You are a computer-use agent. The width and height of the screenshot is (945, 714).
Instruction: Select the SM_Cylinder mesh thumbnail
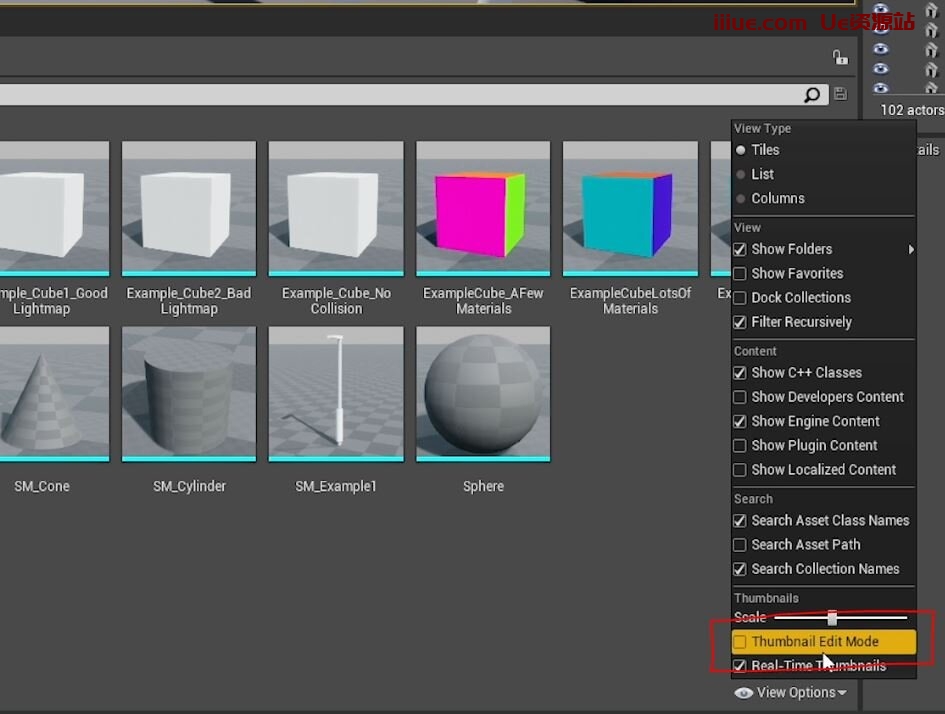point(189,394)
